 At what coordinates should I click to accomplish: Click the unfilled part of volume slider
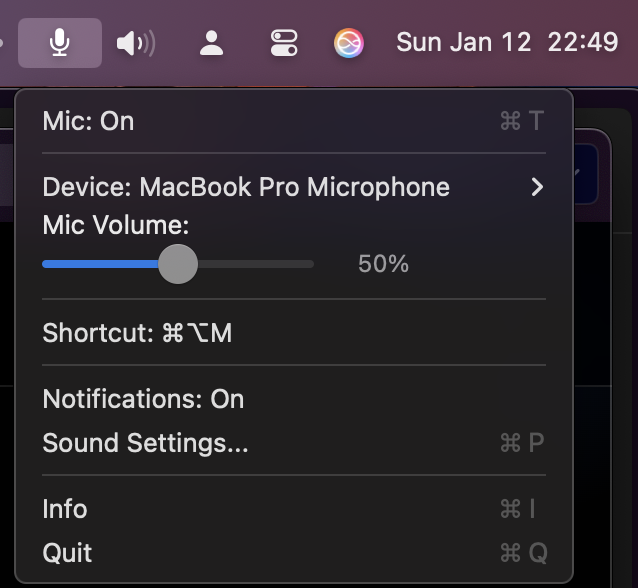(256, 264)
